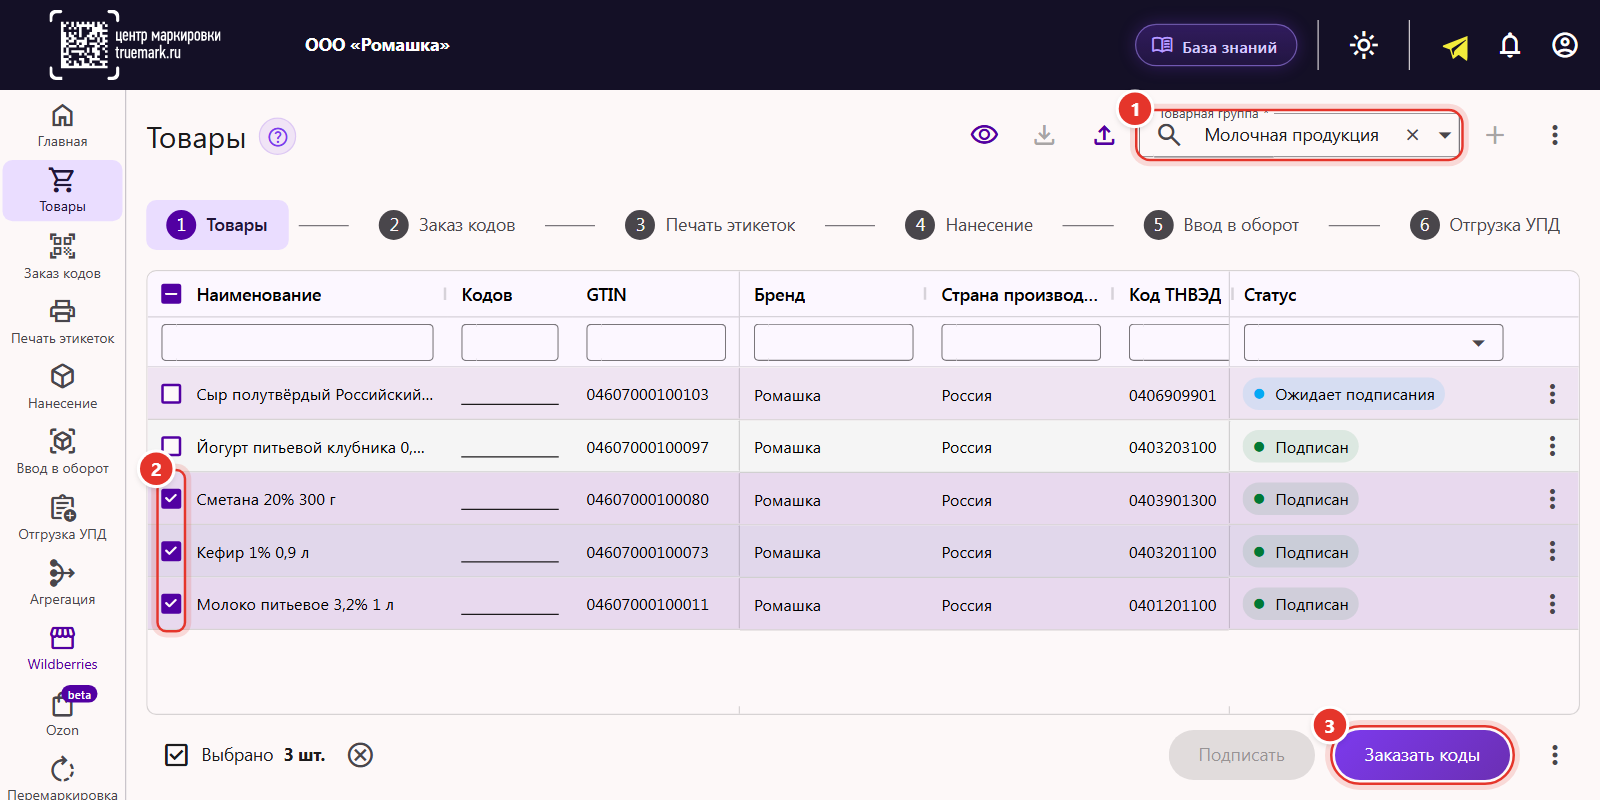Open Нанесение in the sidebar
1600x800 pixels.
pos(62,387)
